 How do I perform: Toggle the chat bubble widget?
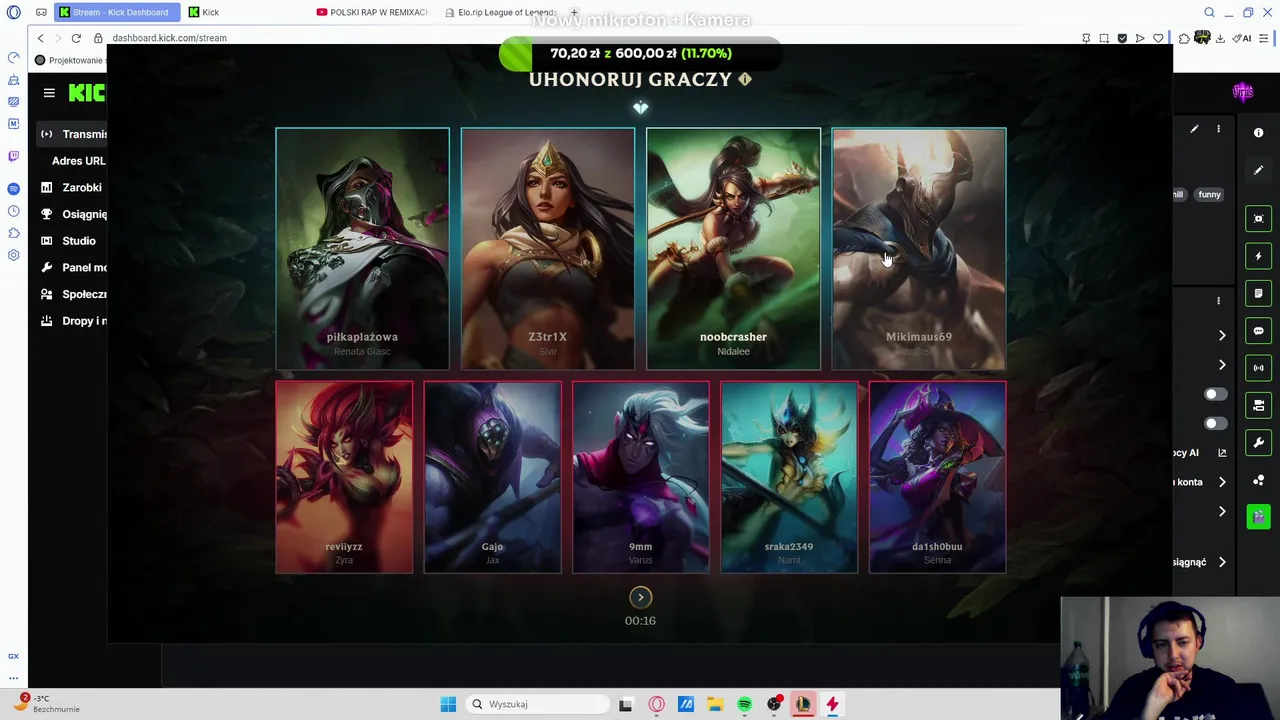[x=1259, y=331]
